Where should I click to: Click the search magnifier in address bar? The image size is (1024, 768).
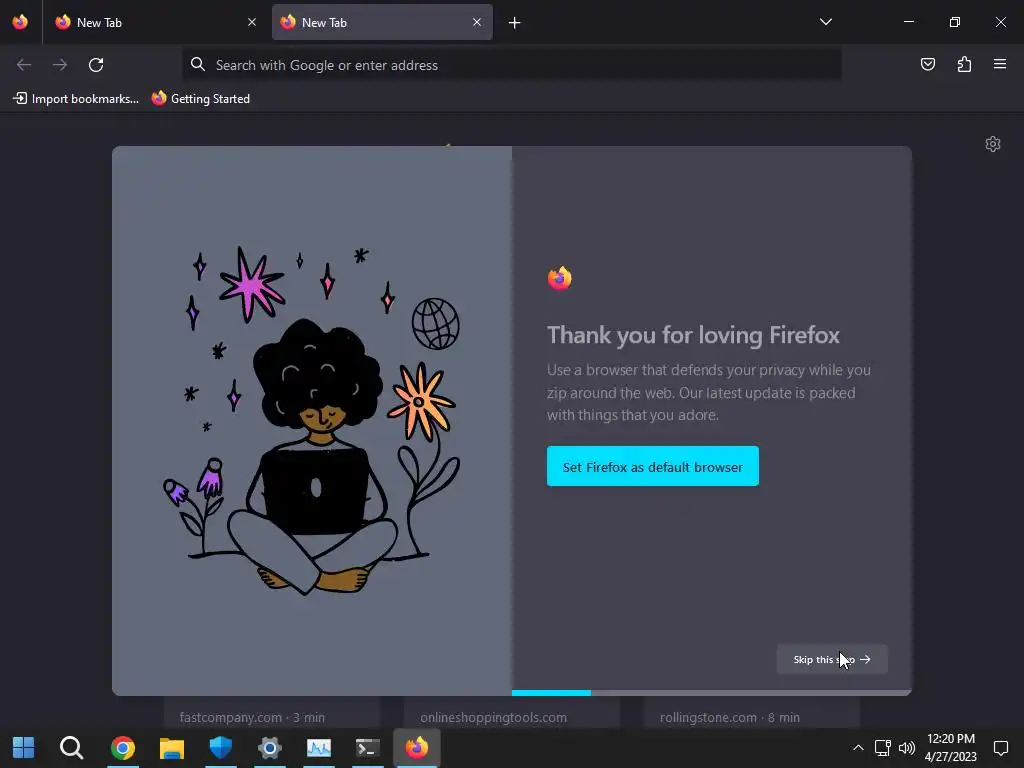pos(197,64)
